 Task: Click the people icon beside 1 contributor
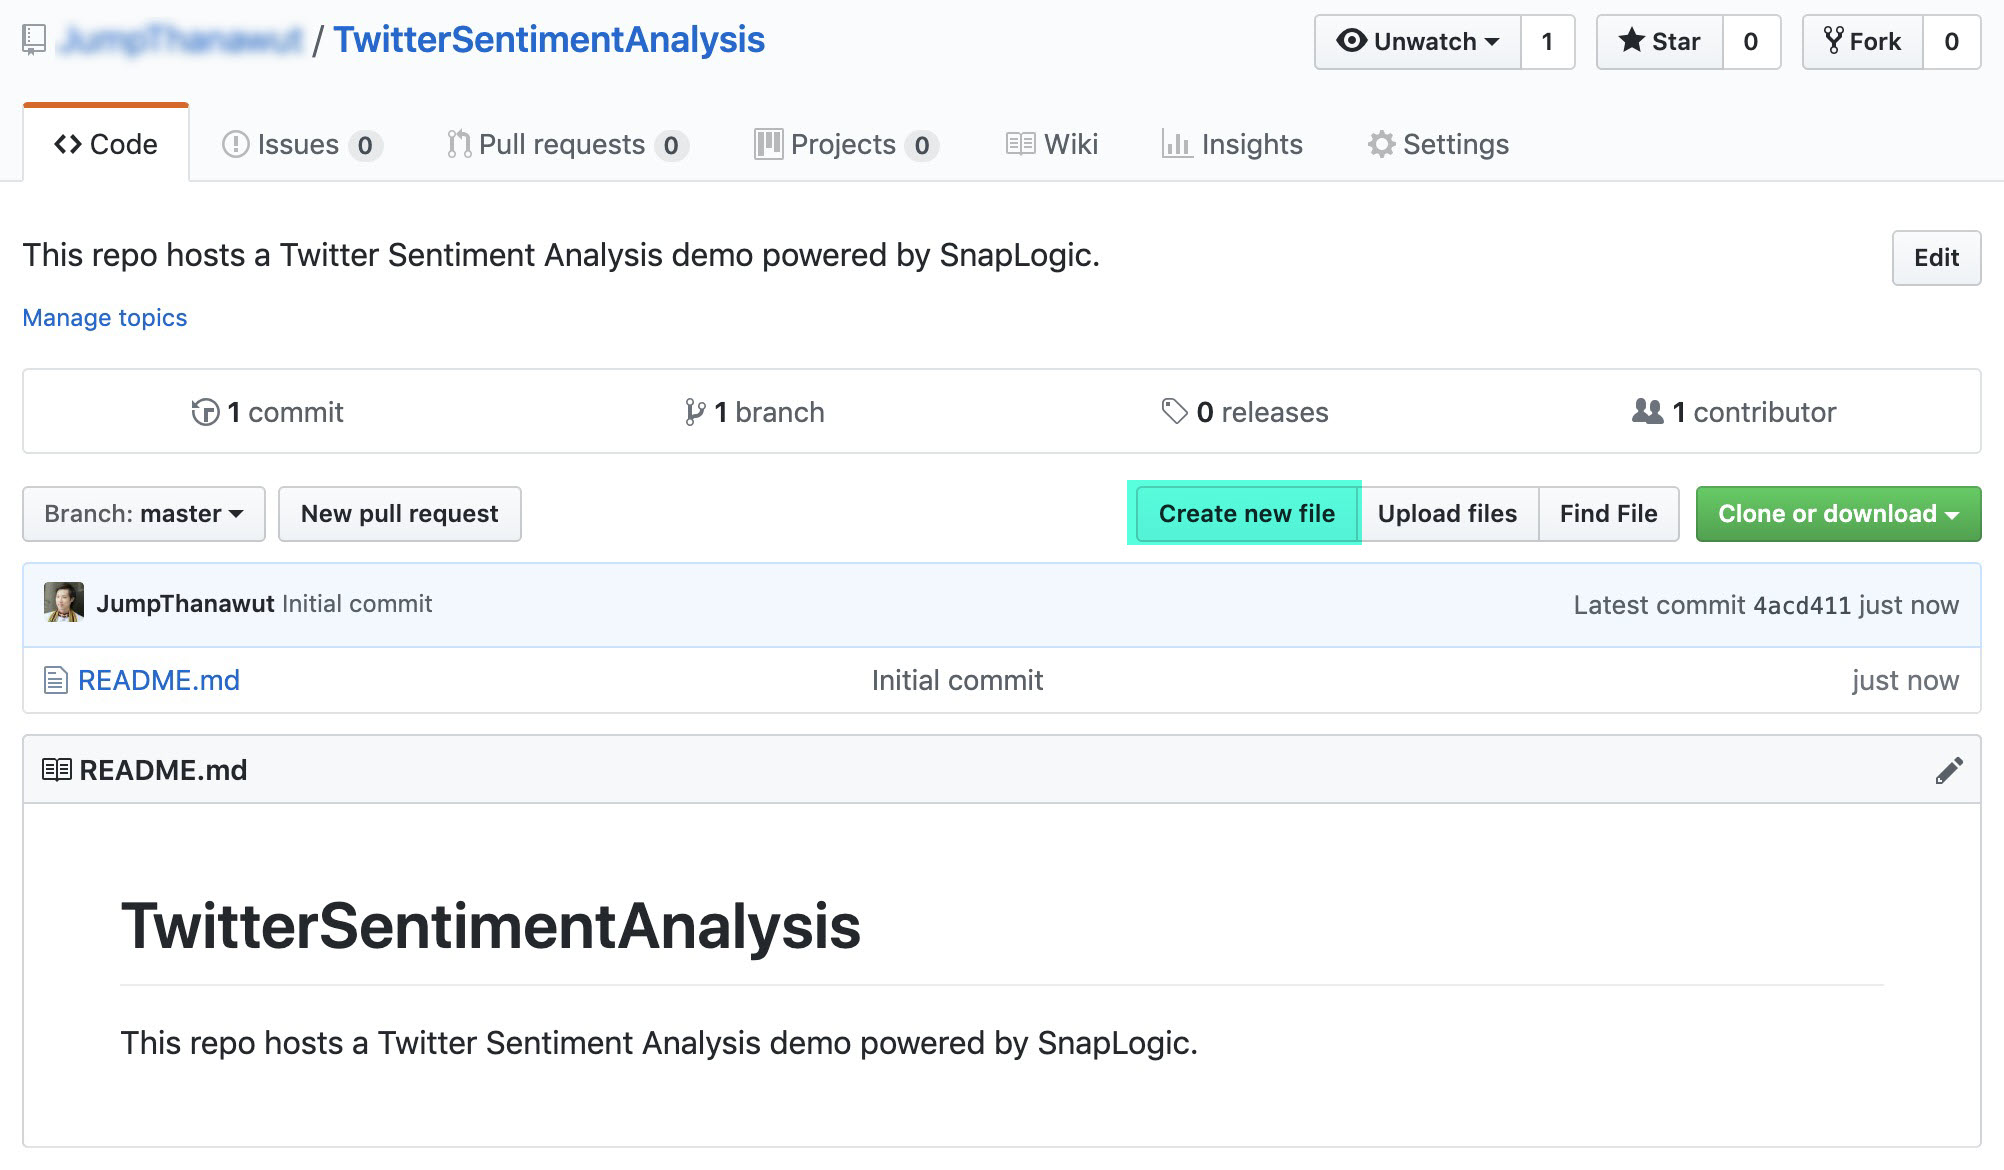coord(1648,411)
